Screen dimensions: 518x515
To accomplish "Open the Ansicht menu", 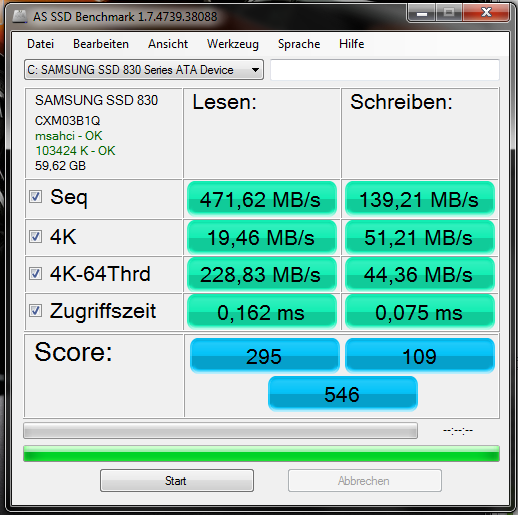I will click(x=168, y=44).
